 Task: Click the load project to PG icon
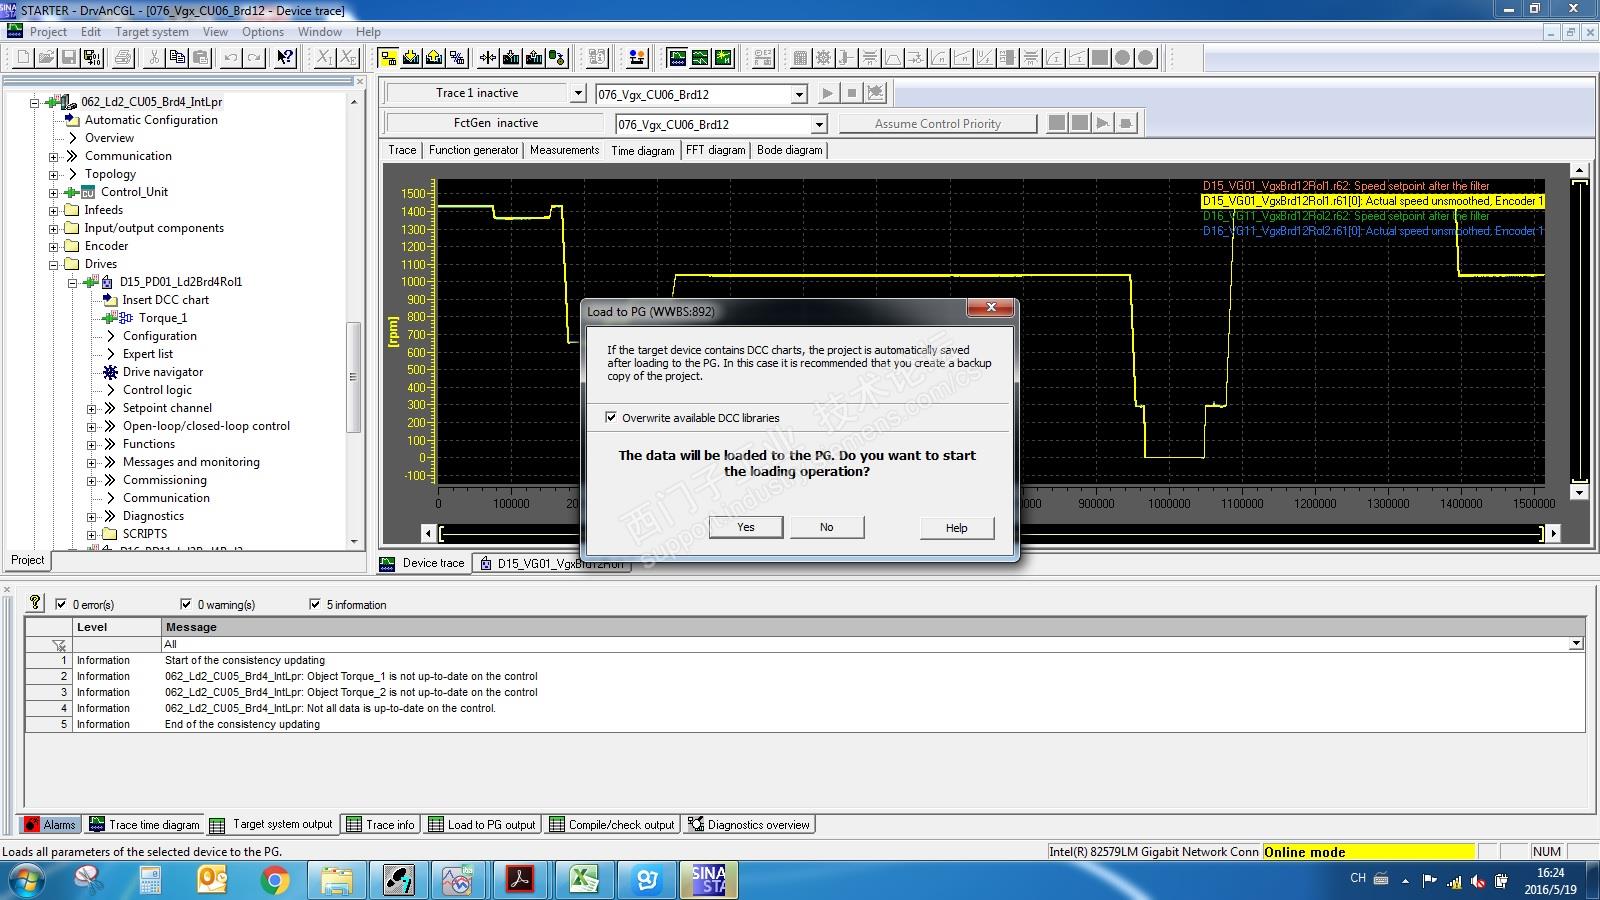point(434,58)
